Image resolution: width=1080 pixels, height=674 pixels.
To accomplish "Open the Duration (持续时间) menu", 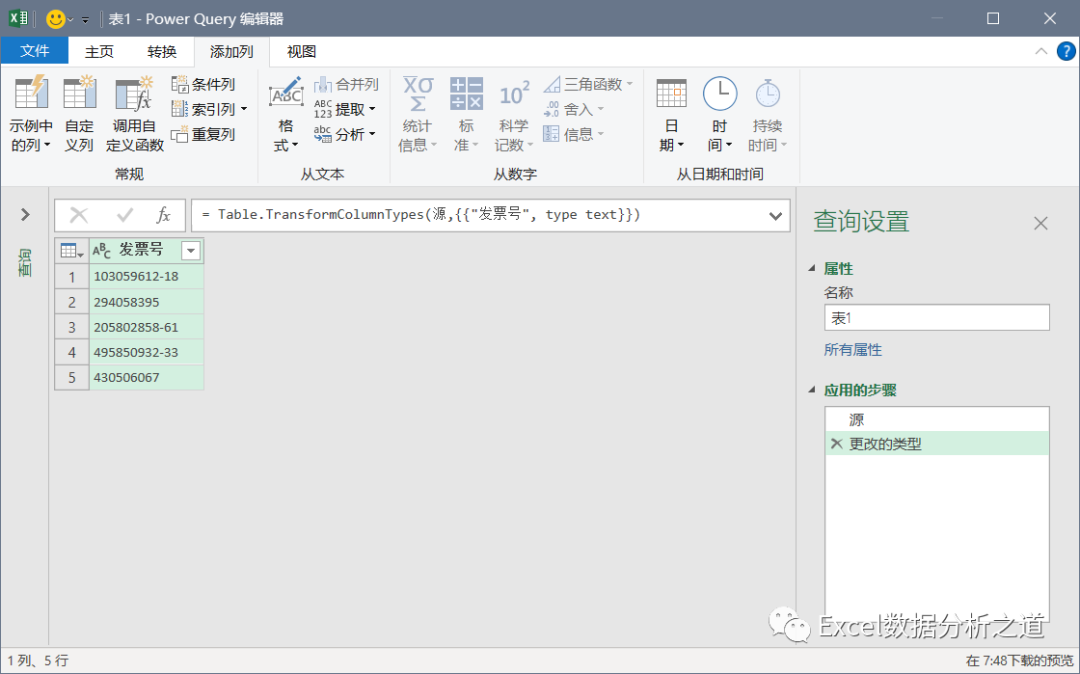I will [767, 114].
